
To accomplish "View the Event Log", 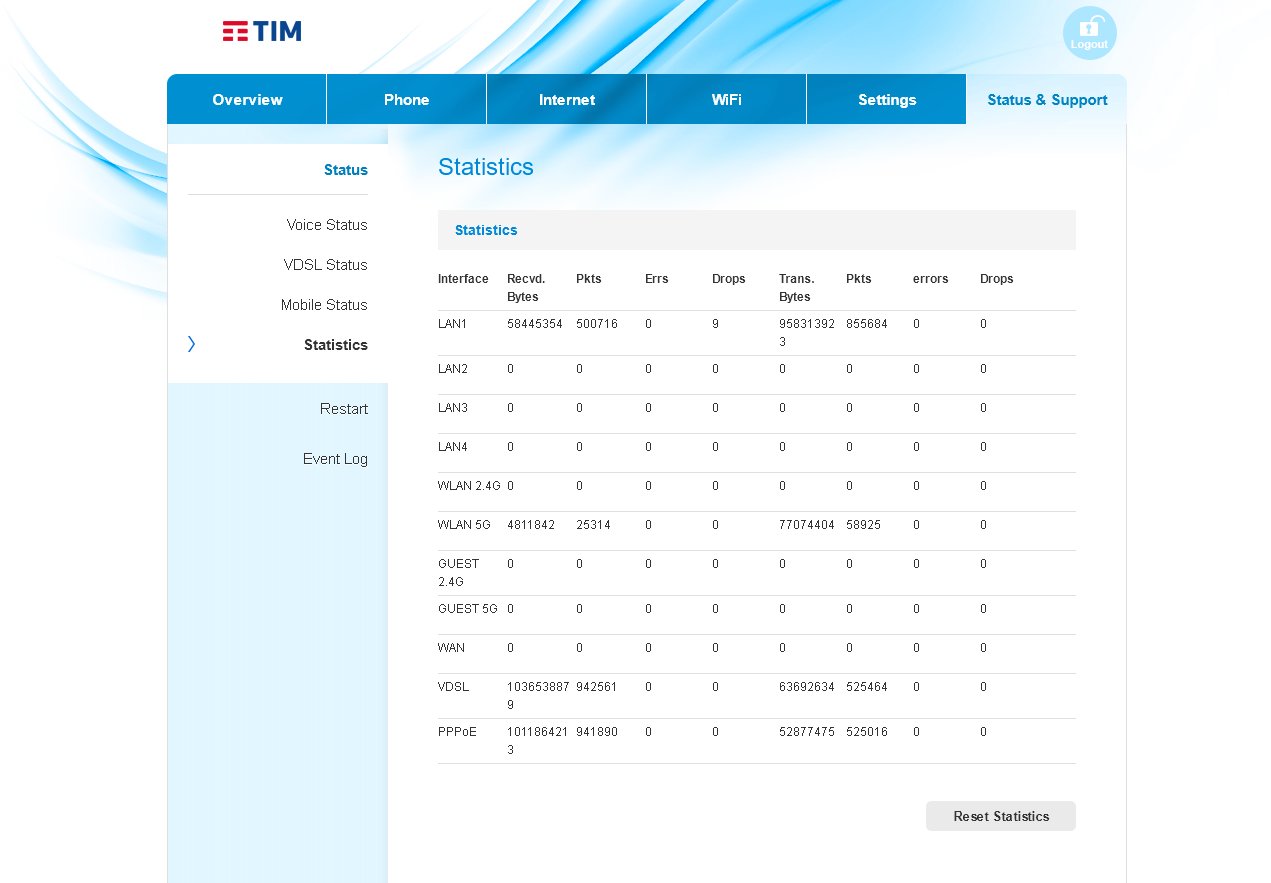I will point(335,459).
